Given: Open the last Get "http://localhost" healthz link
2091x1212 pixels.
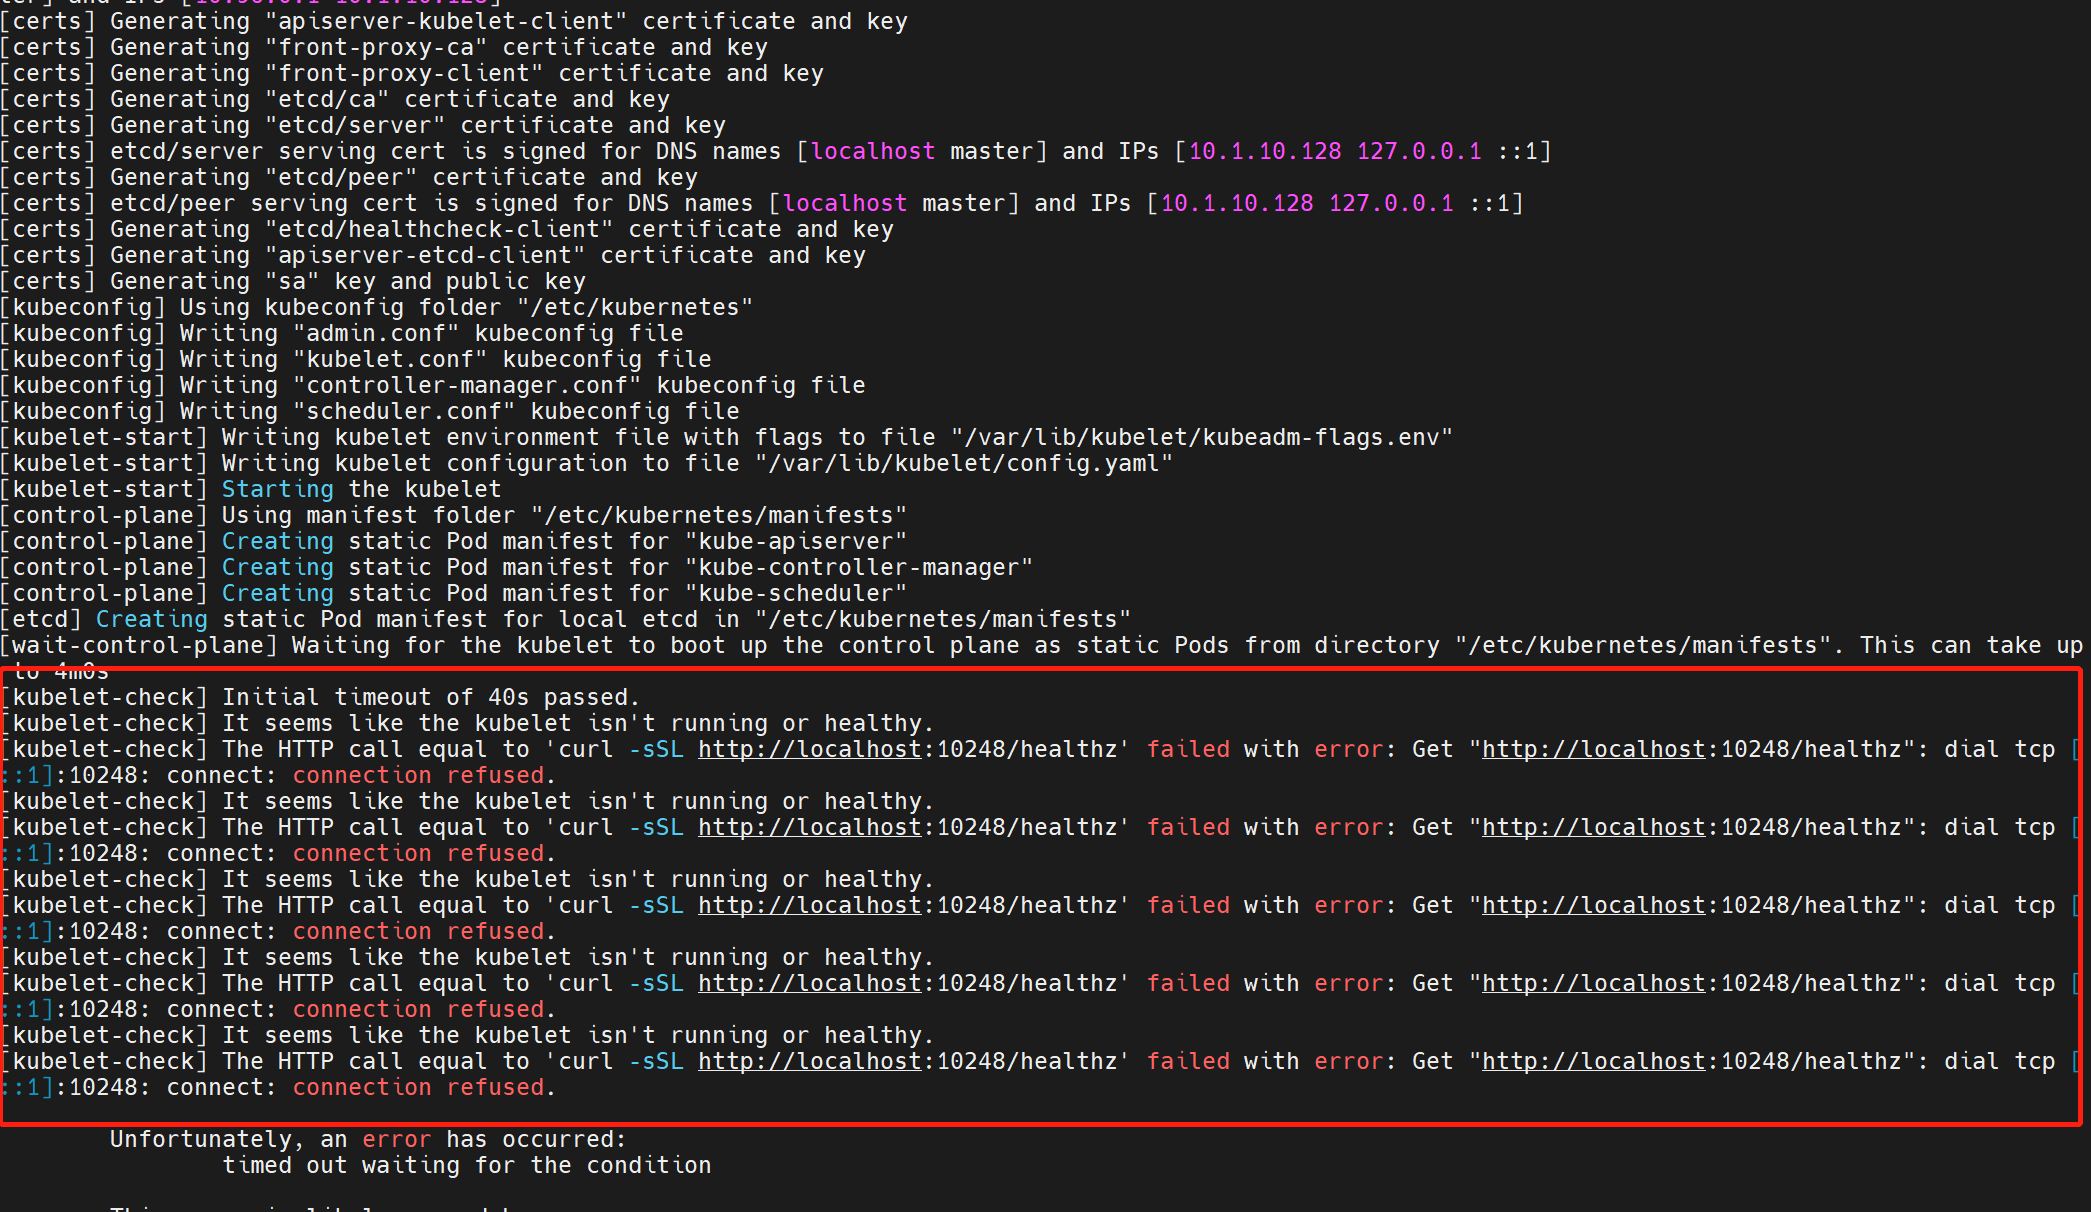Looking at the screenshot, I should 1593,1061.
